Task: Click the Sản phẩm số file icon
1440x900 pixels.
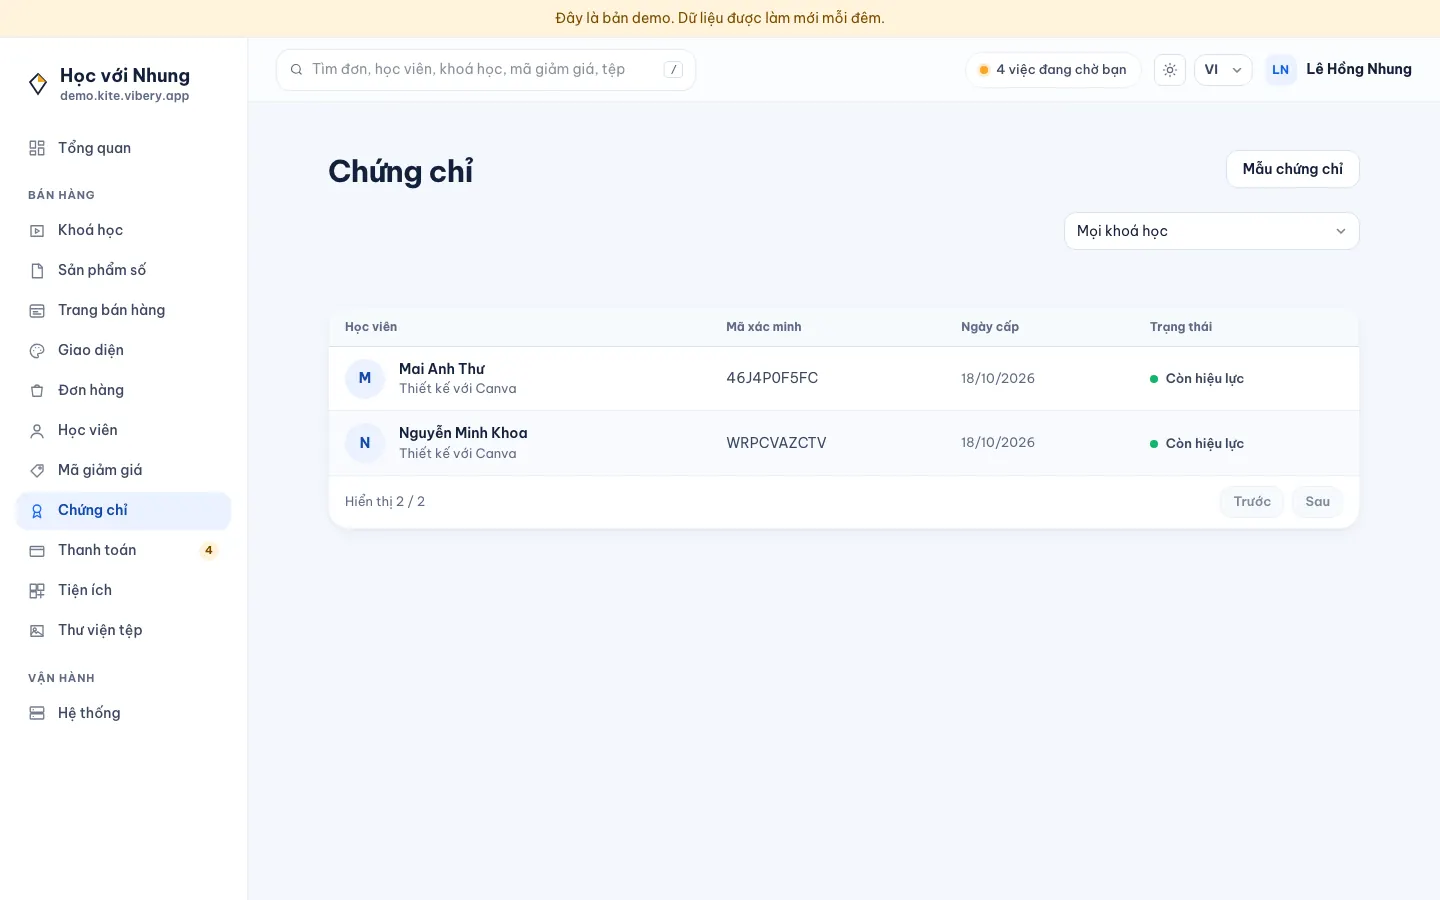Action: click(37, 270)
